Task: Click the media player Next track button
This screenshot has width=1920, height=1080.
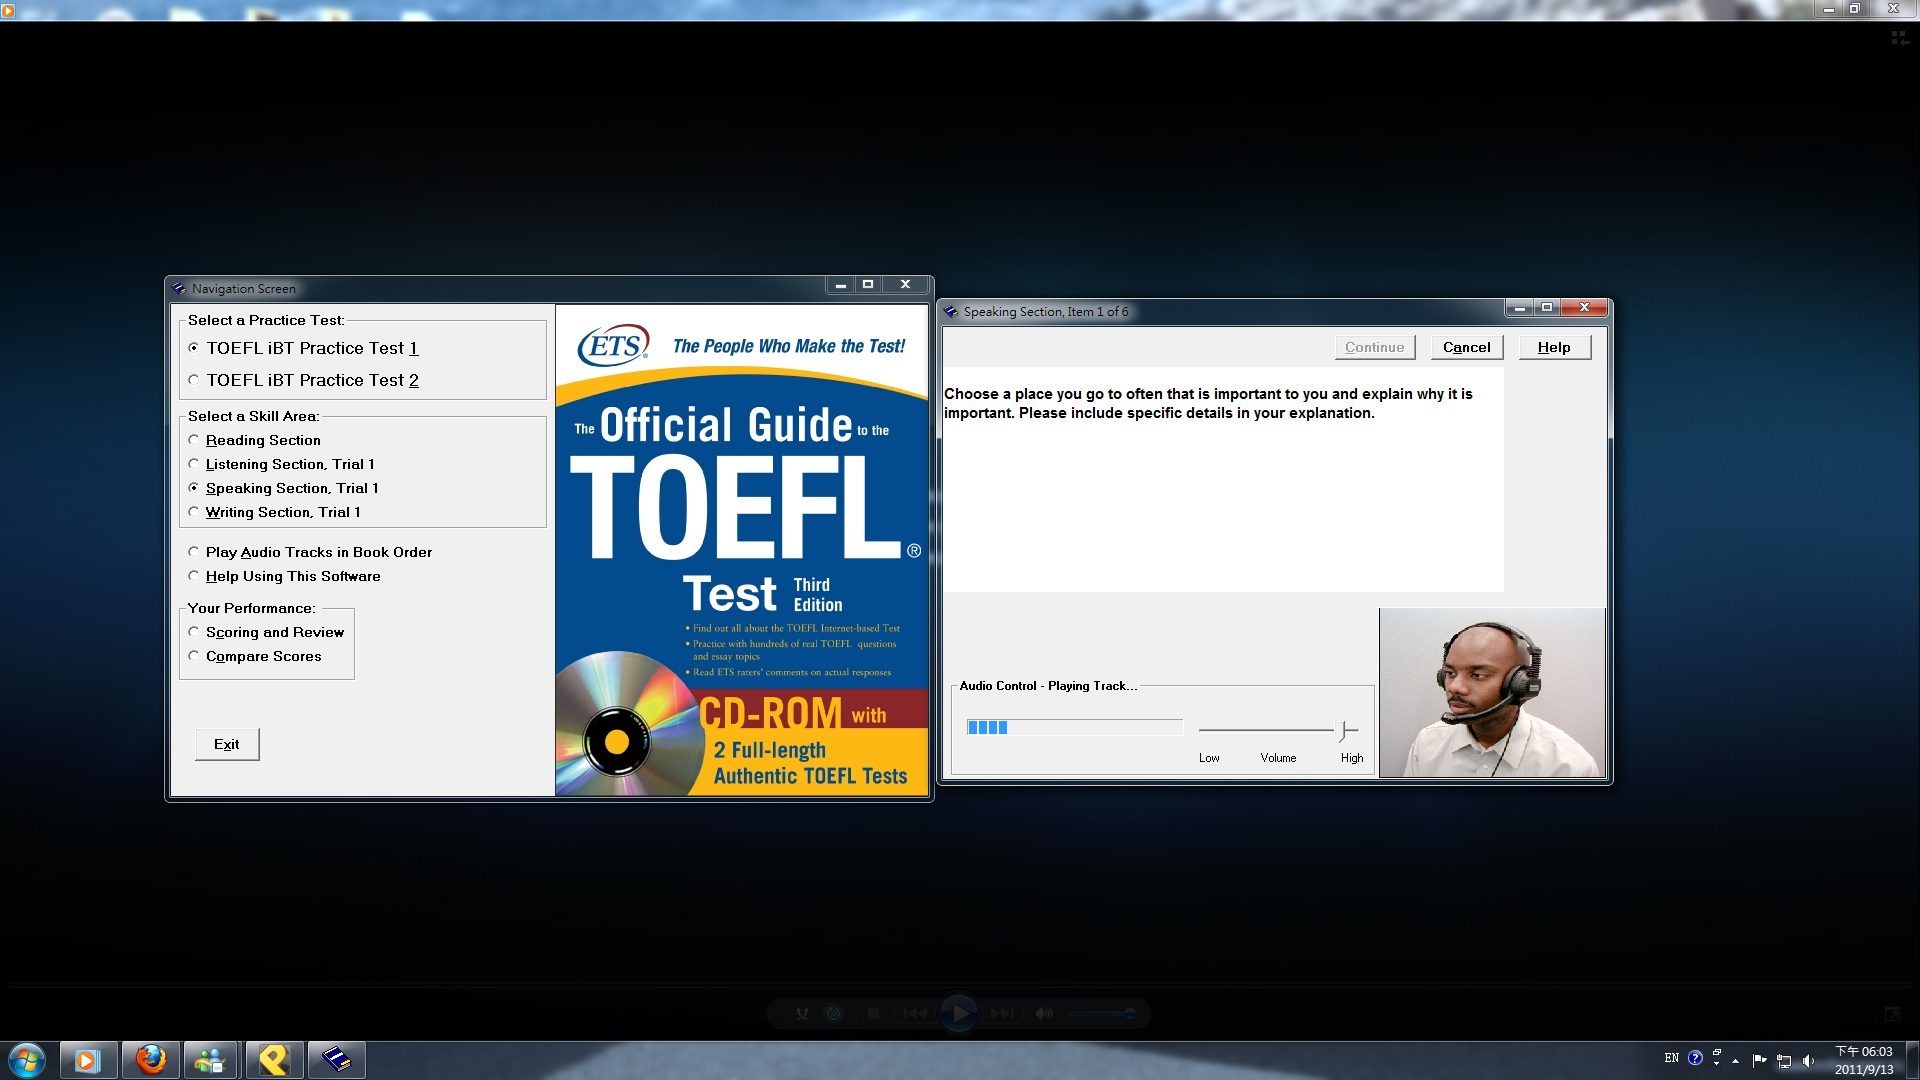Action: pos(1002,1013)
